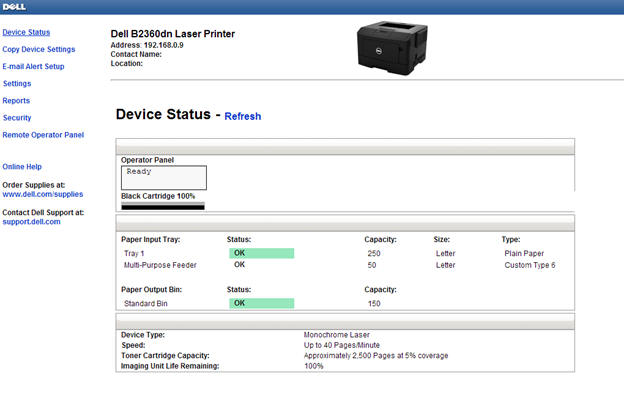624x415 pixels.
Task: Open the Device Status page
Action: click(x=26, y=32)
